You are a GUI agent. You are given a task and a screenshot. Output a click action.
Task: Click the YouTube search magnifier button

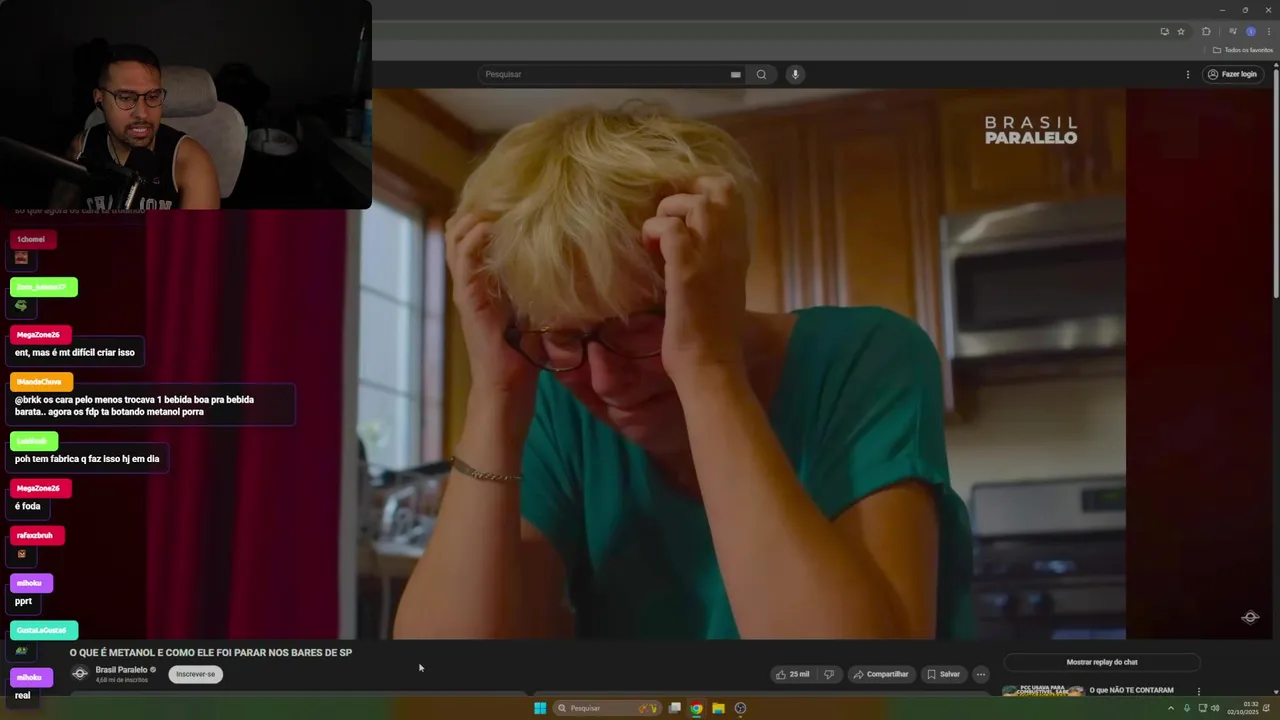pyautogui.click(x=761, y=74)
